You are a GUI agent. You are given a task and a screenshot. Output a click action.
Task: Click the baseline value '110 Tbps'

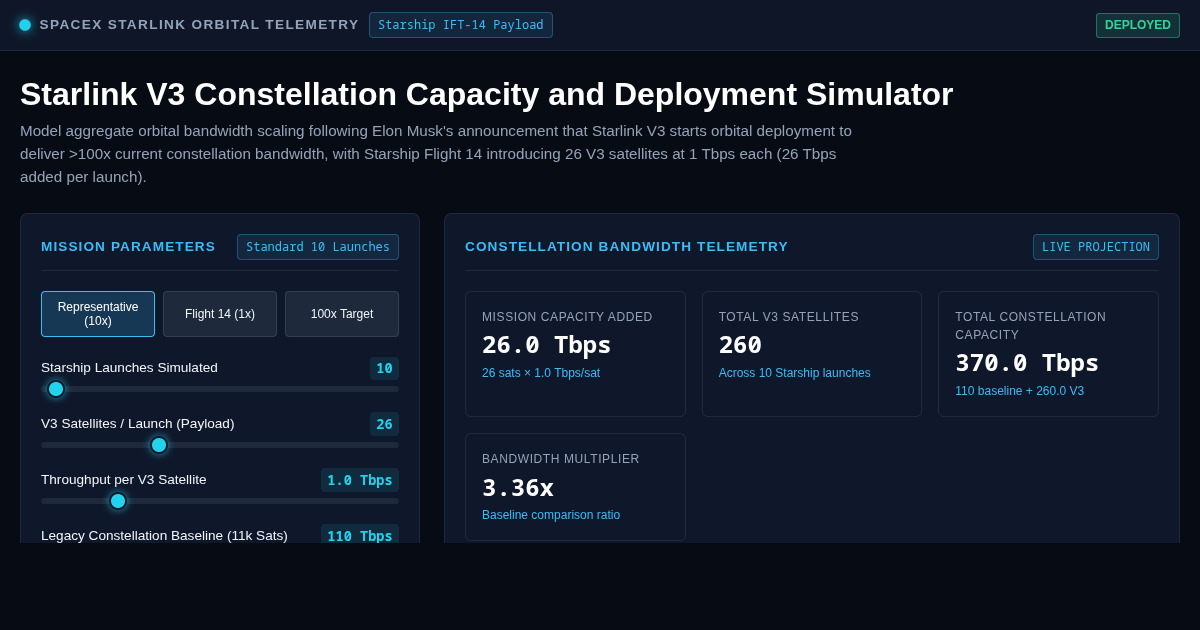360,535
